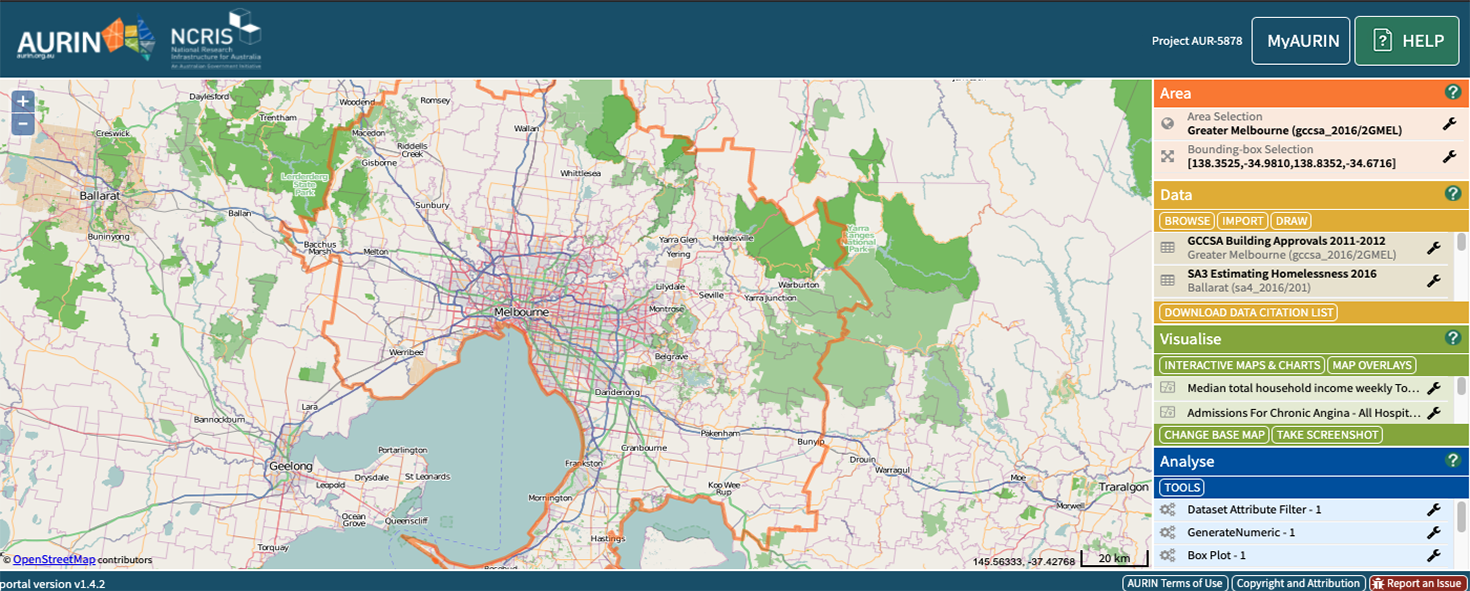Image resolution: width=1470 pixels, height=591 pixels.
Task: Open the HELP page
Action: [x=1407, y=41]
